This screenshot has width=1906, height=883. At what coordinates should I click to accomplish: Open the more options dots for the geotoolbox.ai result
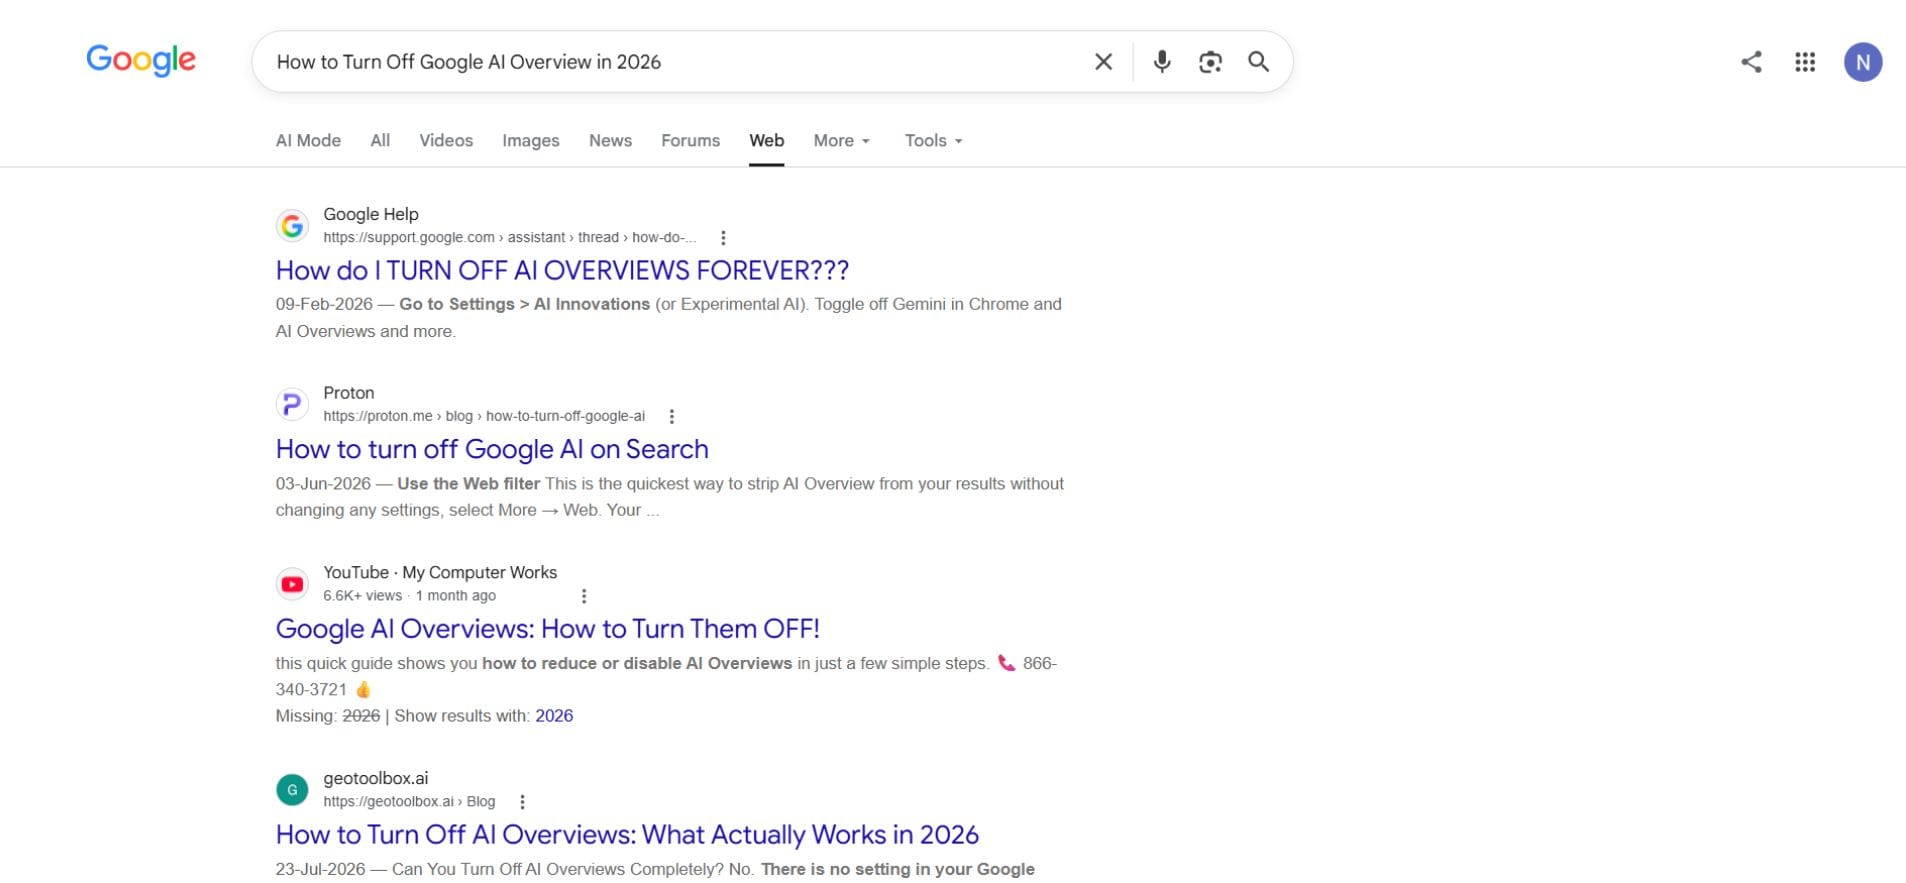coord(522,802)
